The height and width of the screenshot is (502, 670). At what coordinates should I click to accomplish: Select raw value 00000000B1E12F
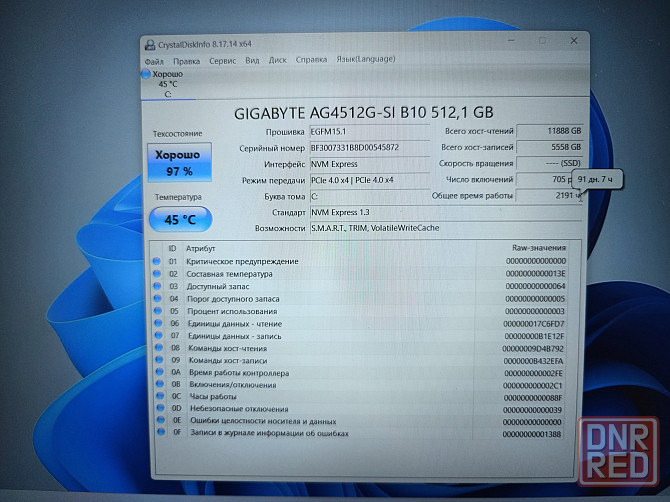(534, 336)
